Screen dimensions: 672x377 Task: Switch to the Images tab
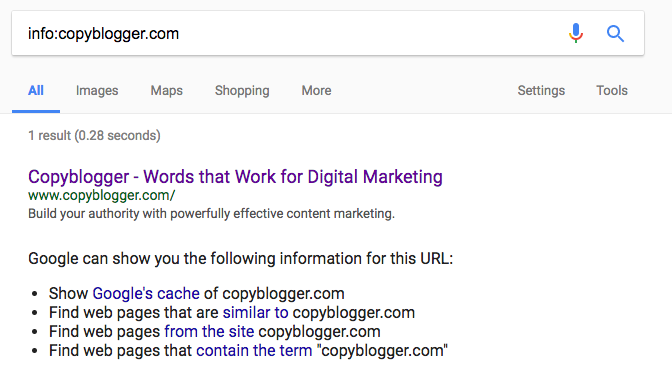click(x=97, y=90)
